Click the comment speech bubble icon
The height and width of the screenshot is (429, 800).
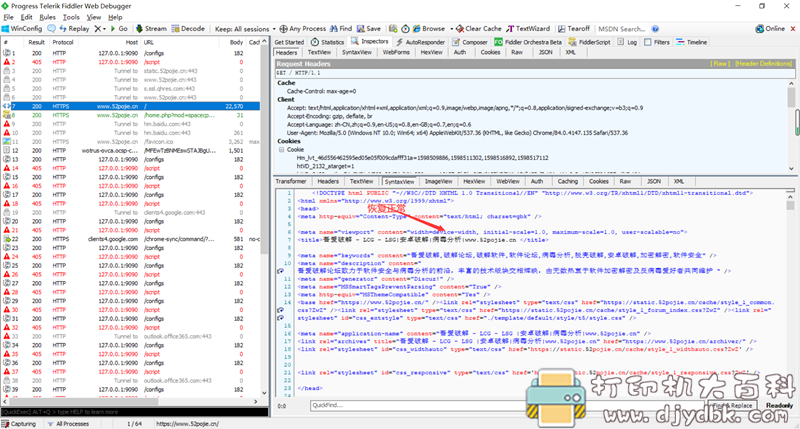coord(52,29)
